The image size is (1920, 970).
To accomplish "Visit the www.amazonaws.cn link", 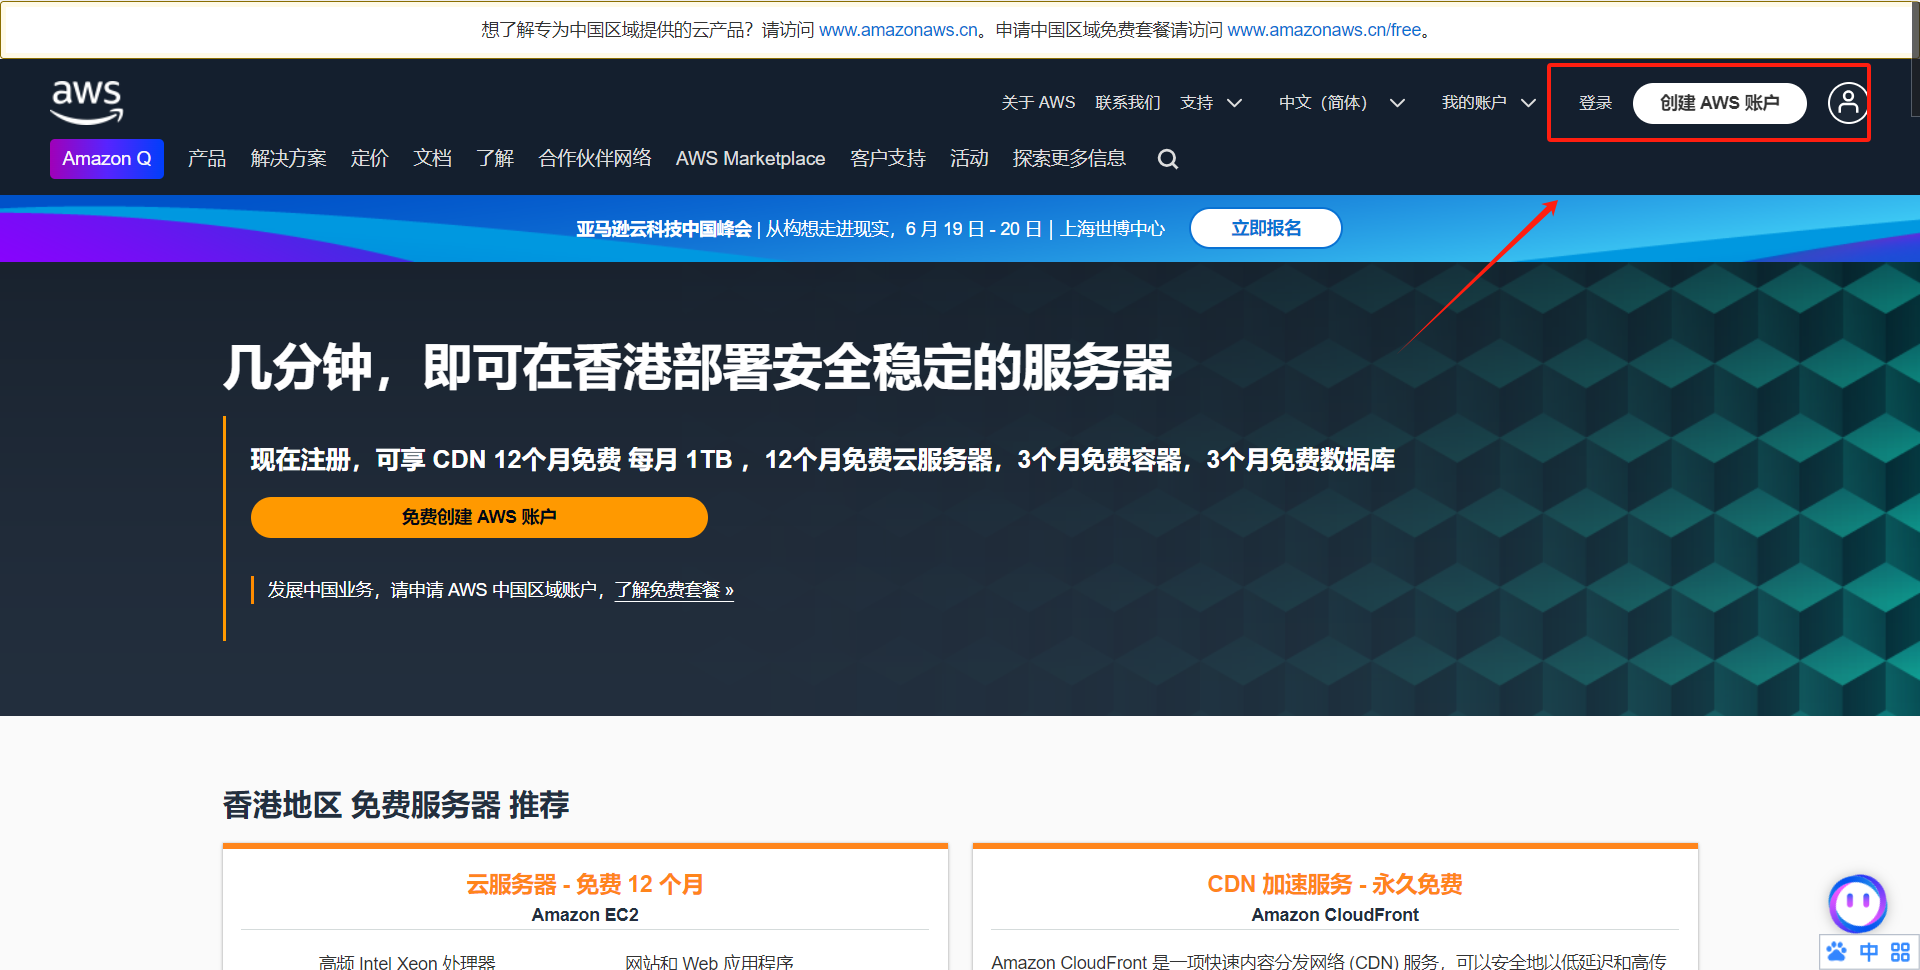I will click(898, 30).
